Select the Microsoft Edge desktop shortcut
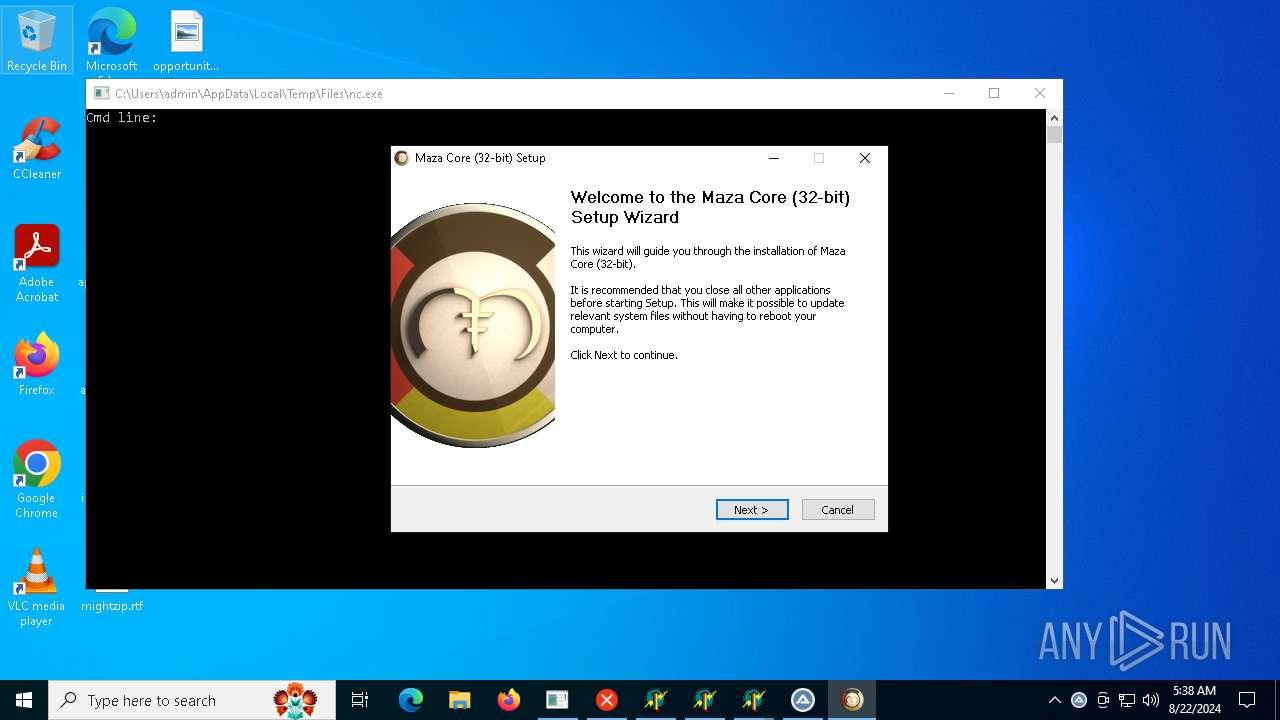Viewport: 1280px width, 720px height. point(111,41)
